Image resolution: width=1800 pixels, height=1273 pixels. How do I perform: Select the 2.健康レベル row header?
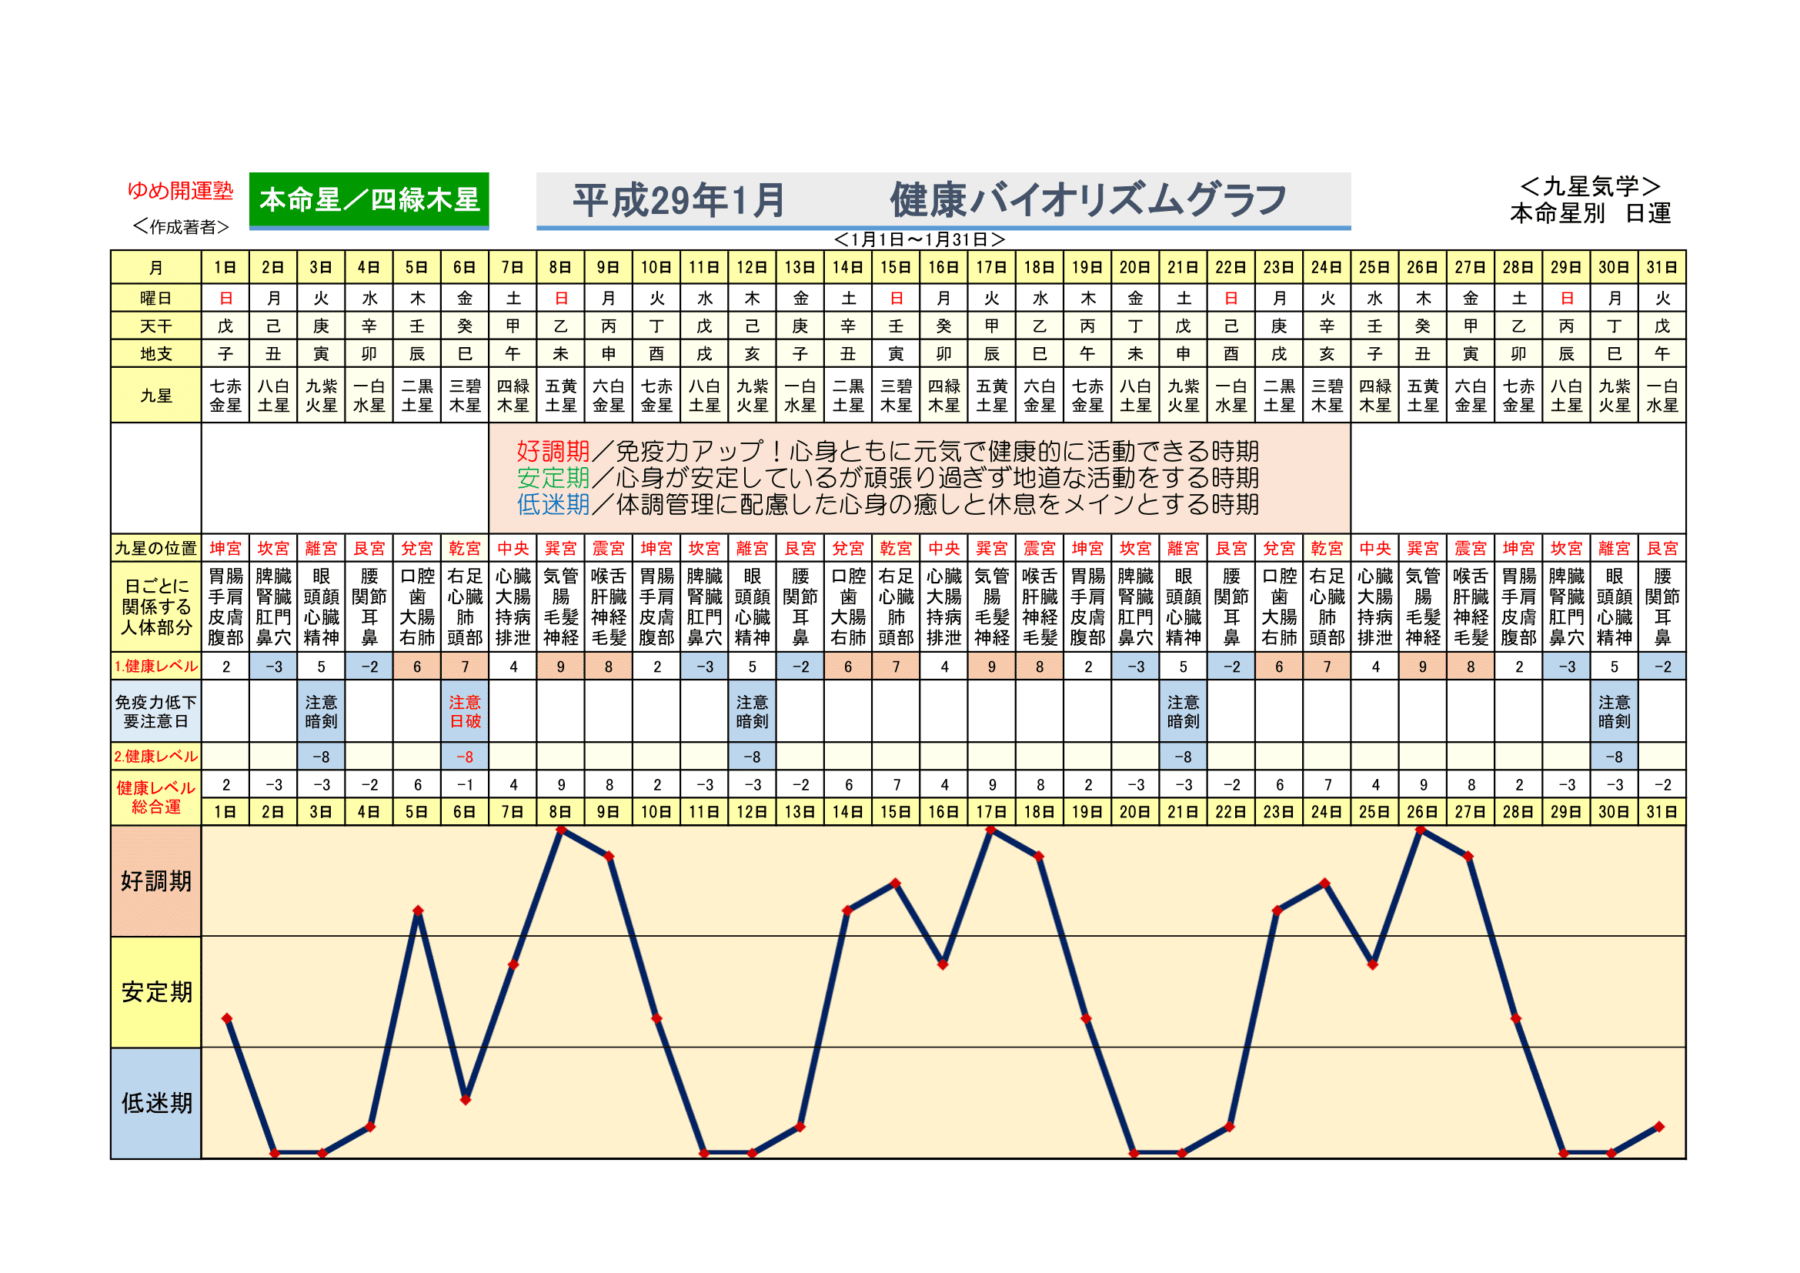[x=156, y=756]
